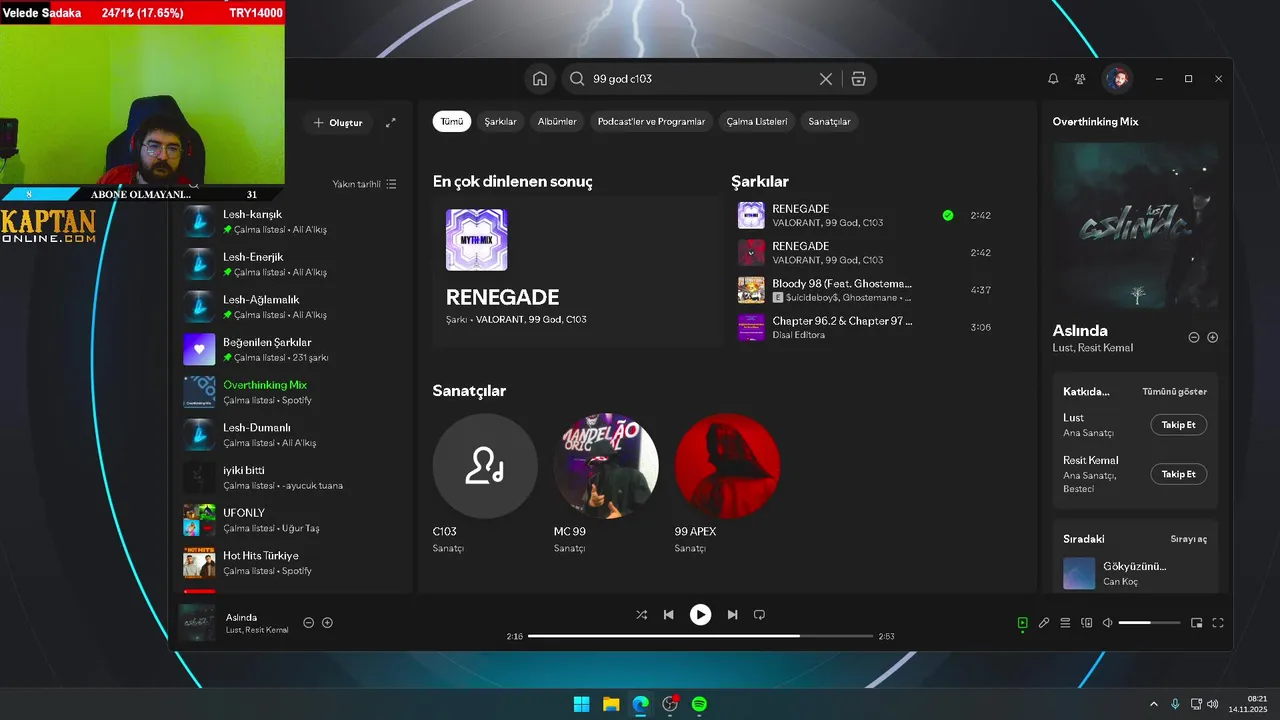Select Bloody 98 song row
Image resolution: width=1280 pixels, height=720 pixels.
point(867,290)
